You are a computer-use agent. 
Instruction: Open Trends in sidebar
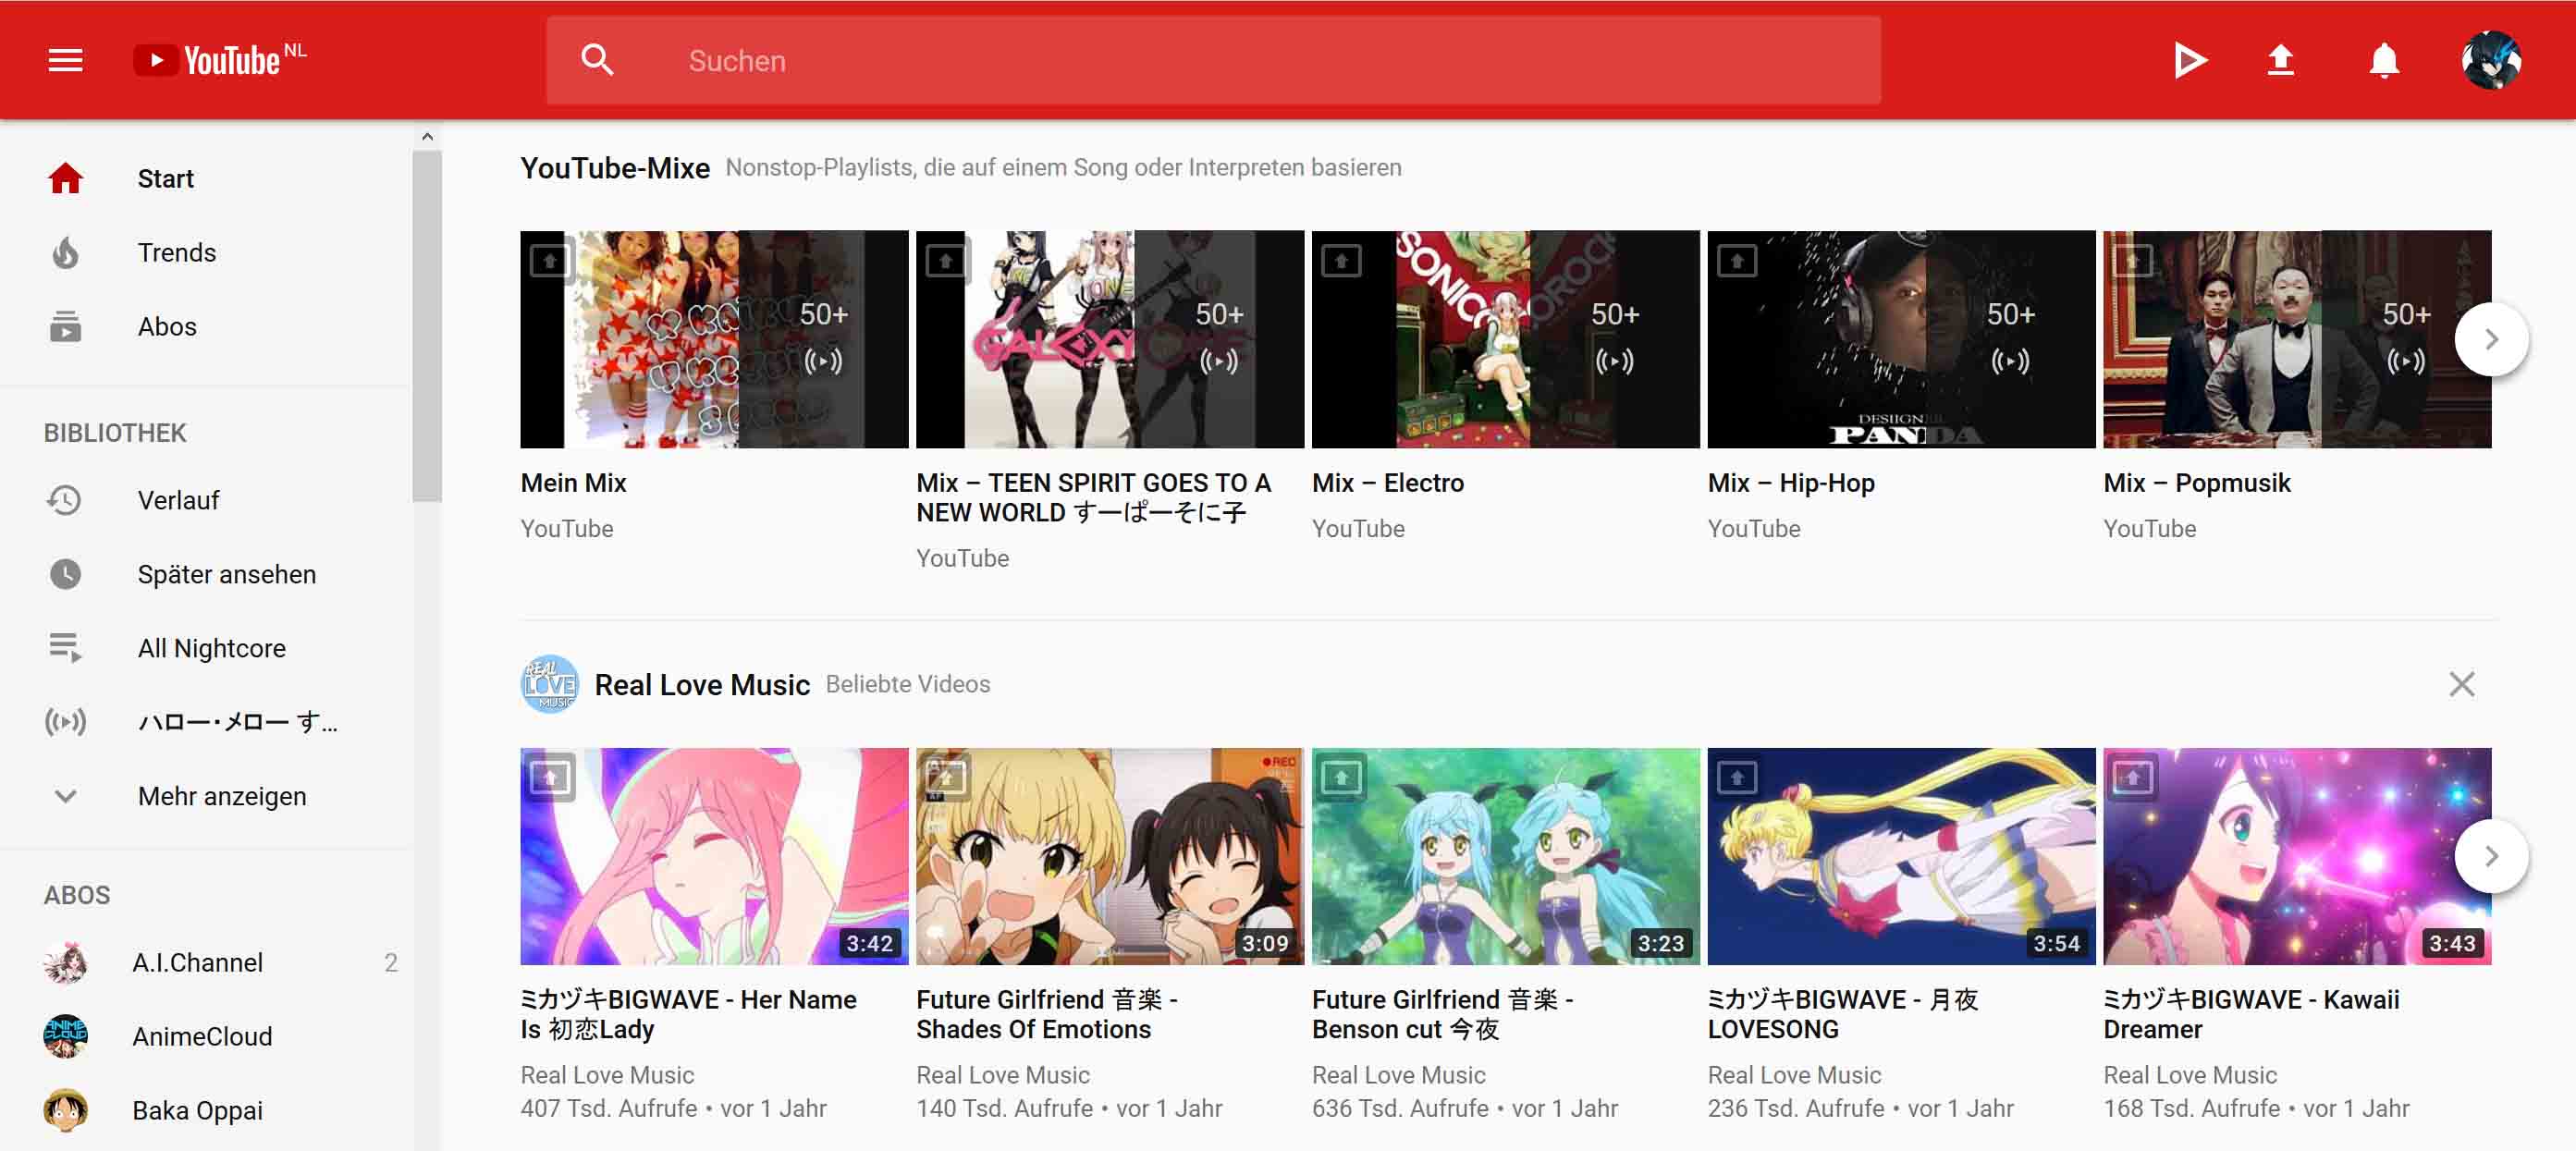205,253
